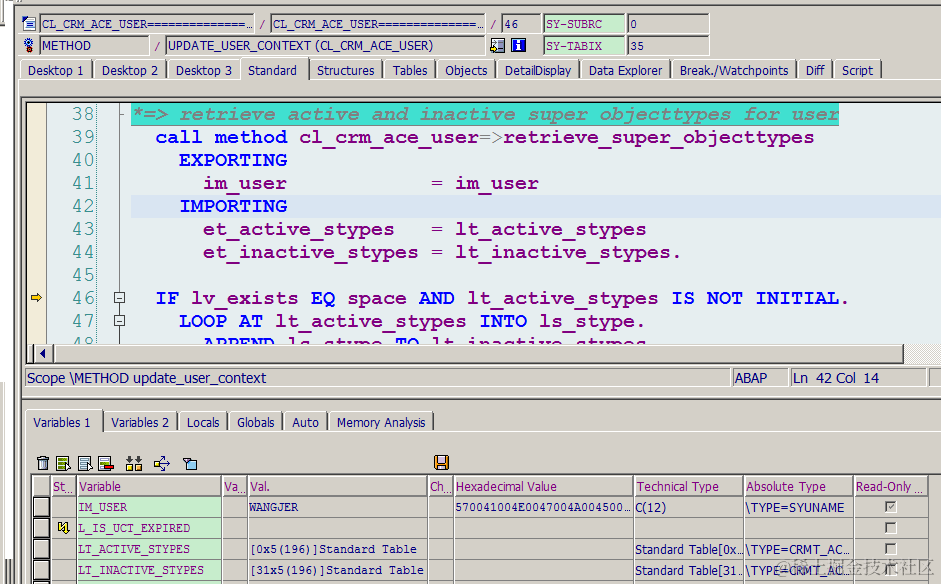
Task: Open the Memory Analysis tab
Action: click(381, 422)
